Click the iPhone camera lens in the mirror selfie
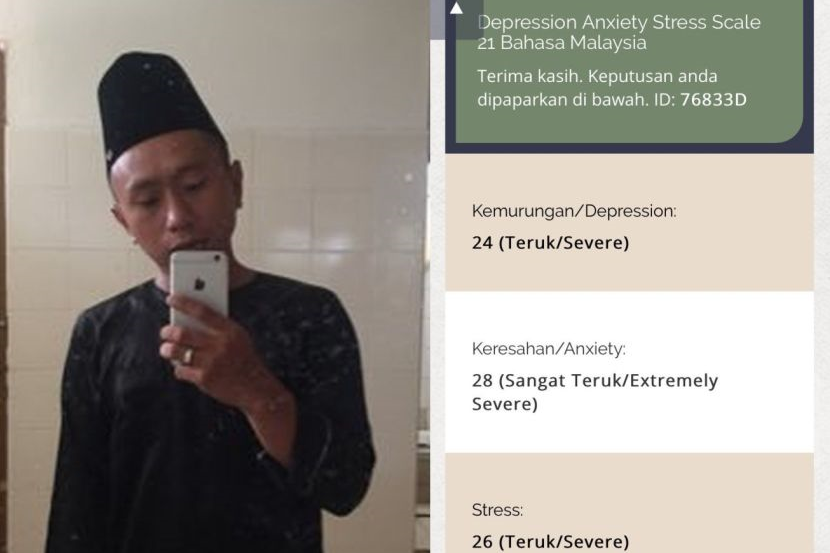Screen dimensions: 830x553 tap(217, 259)
